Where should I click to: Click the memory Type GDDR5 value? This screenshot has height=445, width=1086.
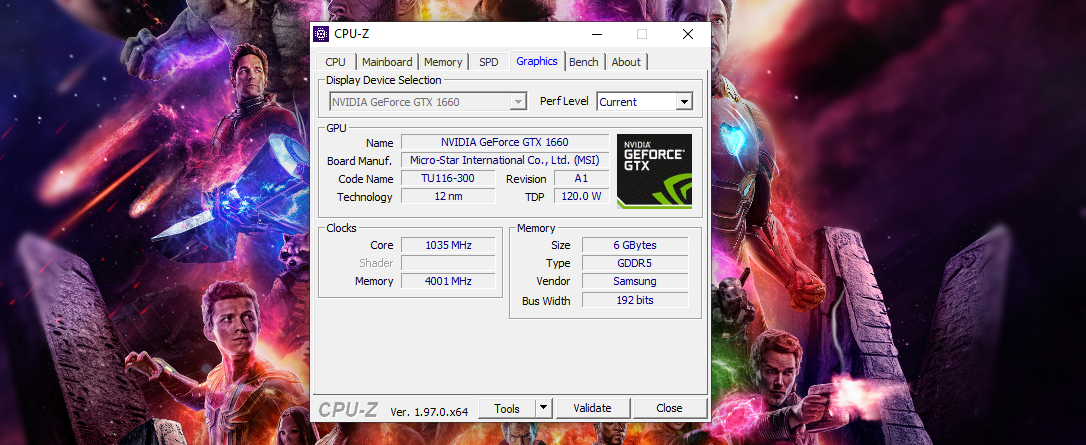pos(635,263)
